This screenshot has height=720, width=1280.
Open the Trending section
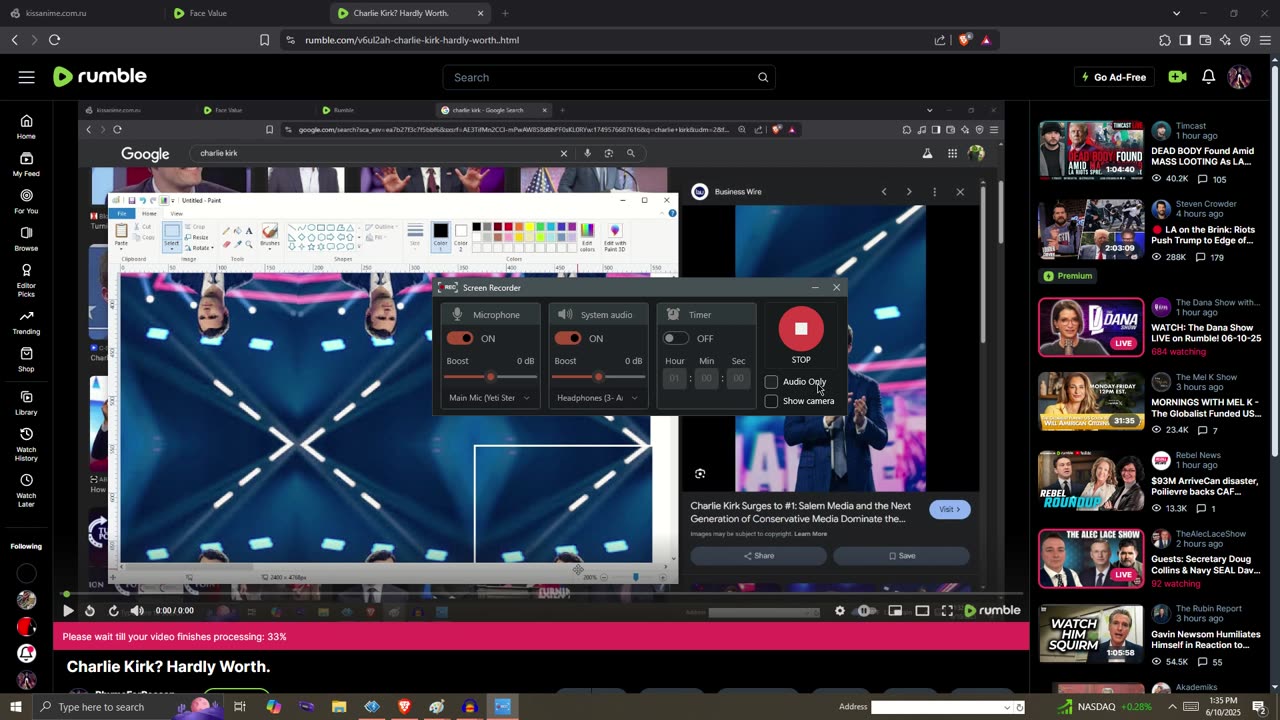(x=26, y=322)
